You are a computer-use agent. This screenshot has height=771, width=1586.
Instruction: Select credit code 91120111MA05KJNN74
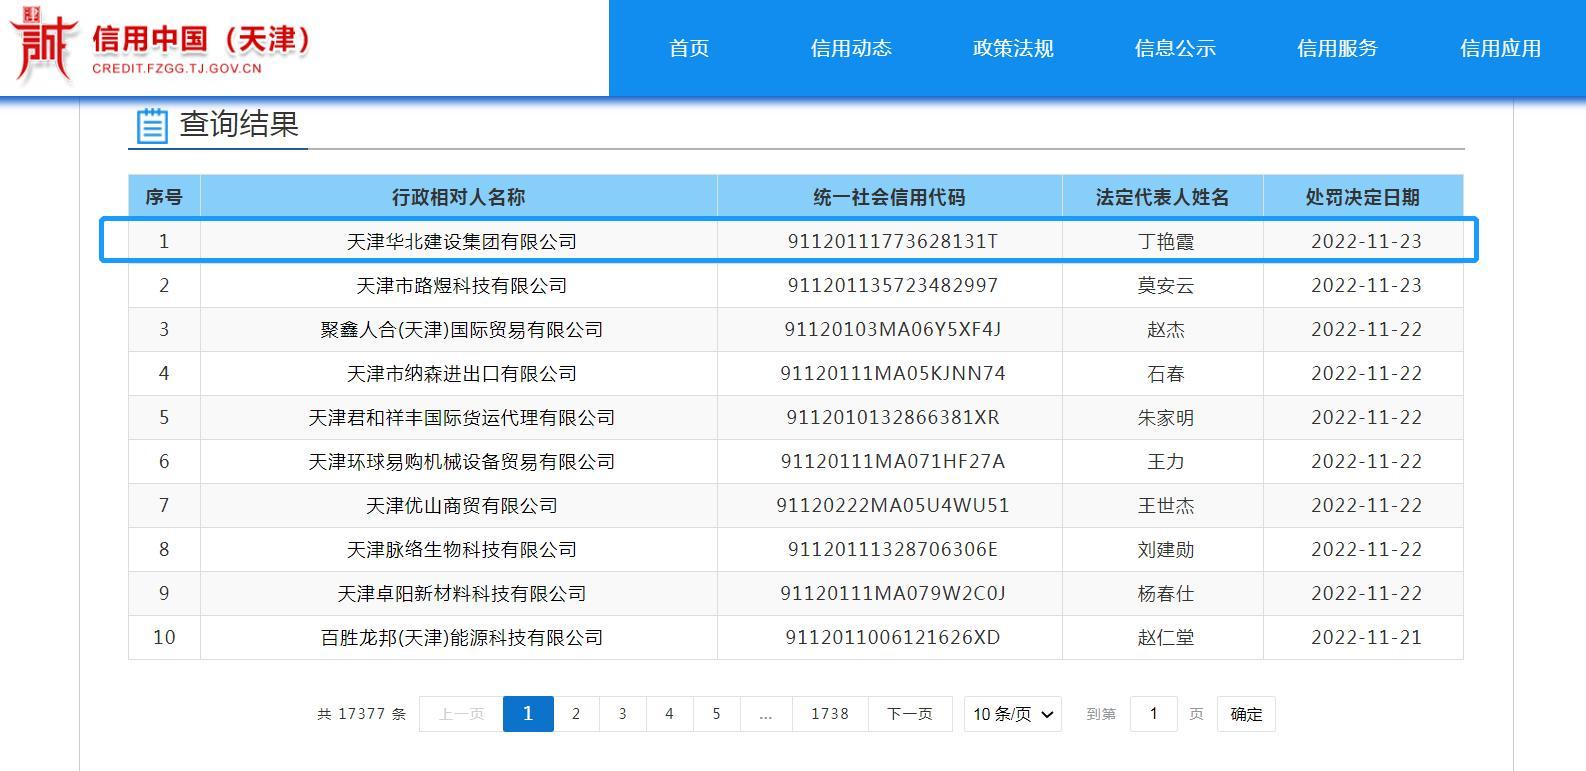(x=893, y=373)
